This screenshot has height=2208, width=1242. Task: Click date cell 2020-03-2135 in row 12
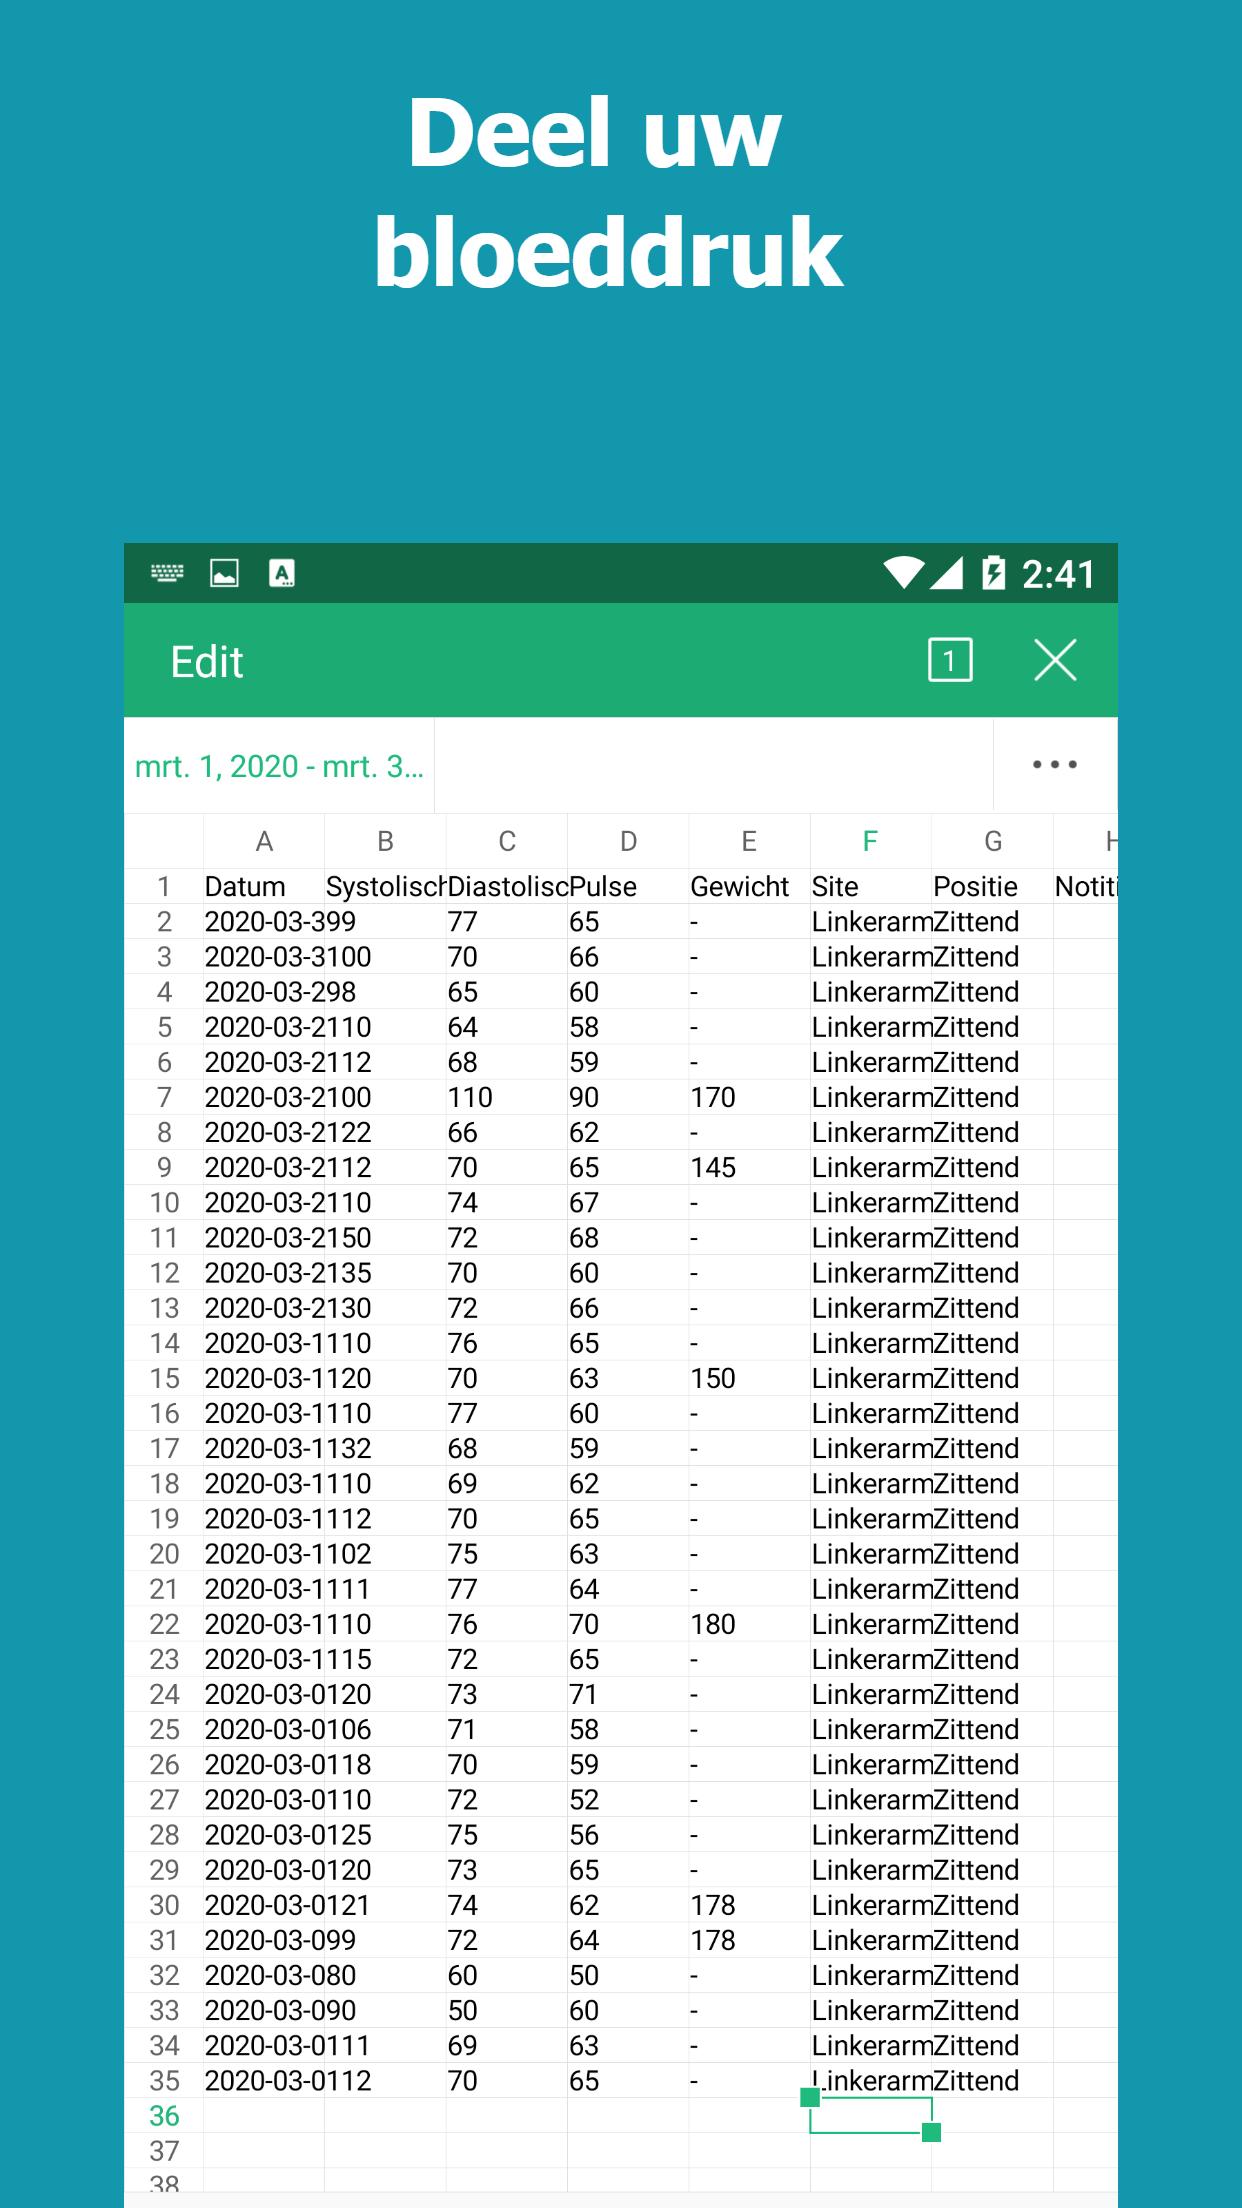pos(264,1273)
